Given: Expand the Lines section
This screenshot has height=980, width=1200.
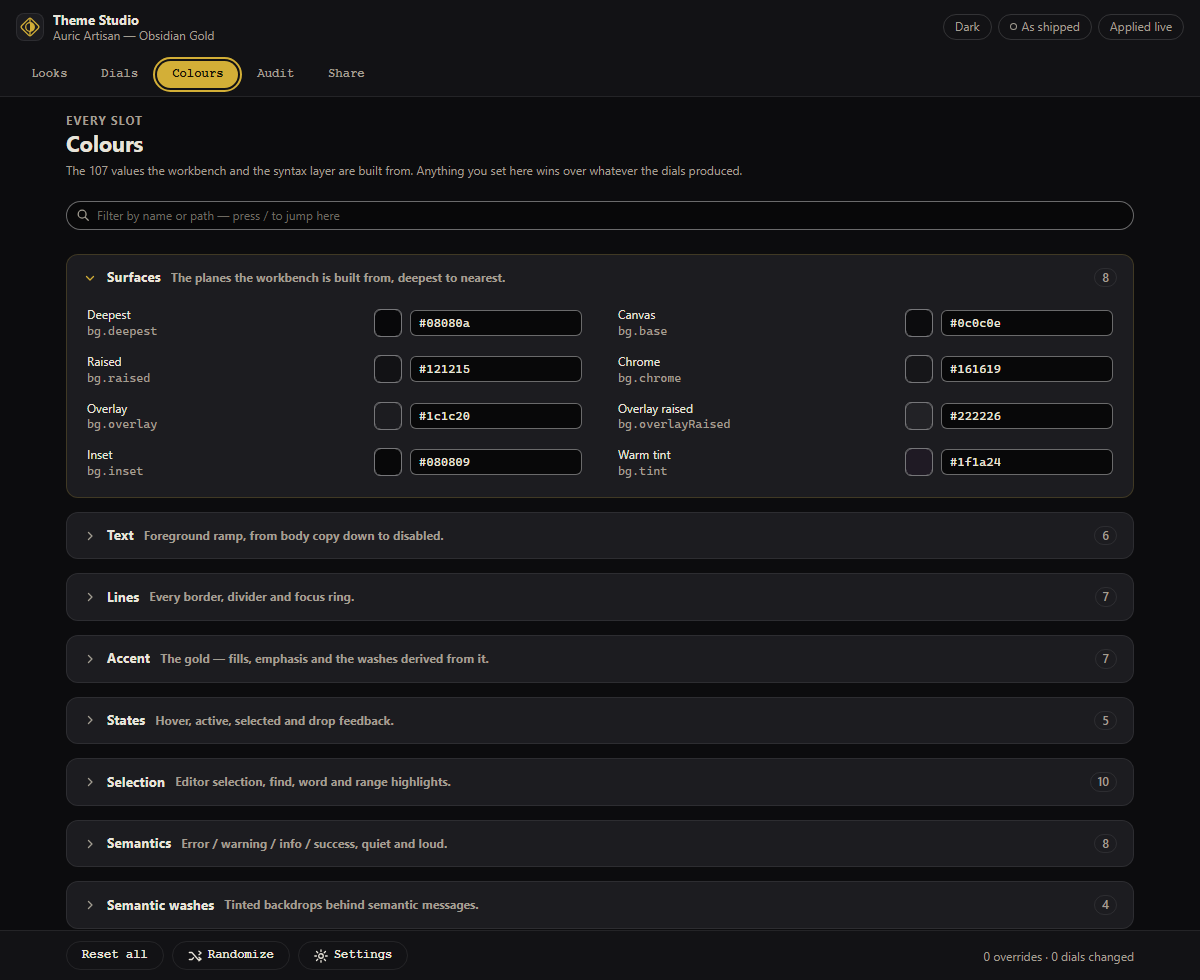Looking at the screenshot, I should [x=599, y=597].
